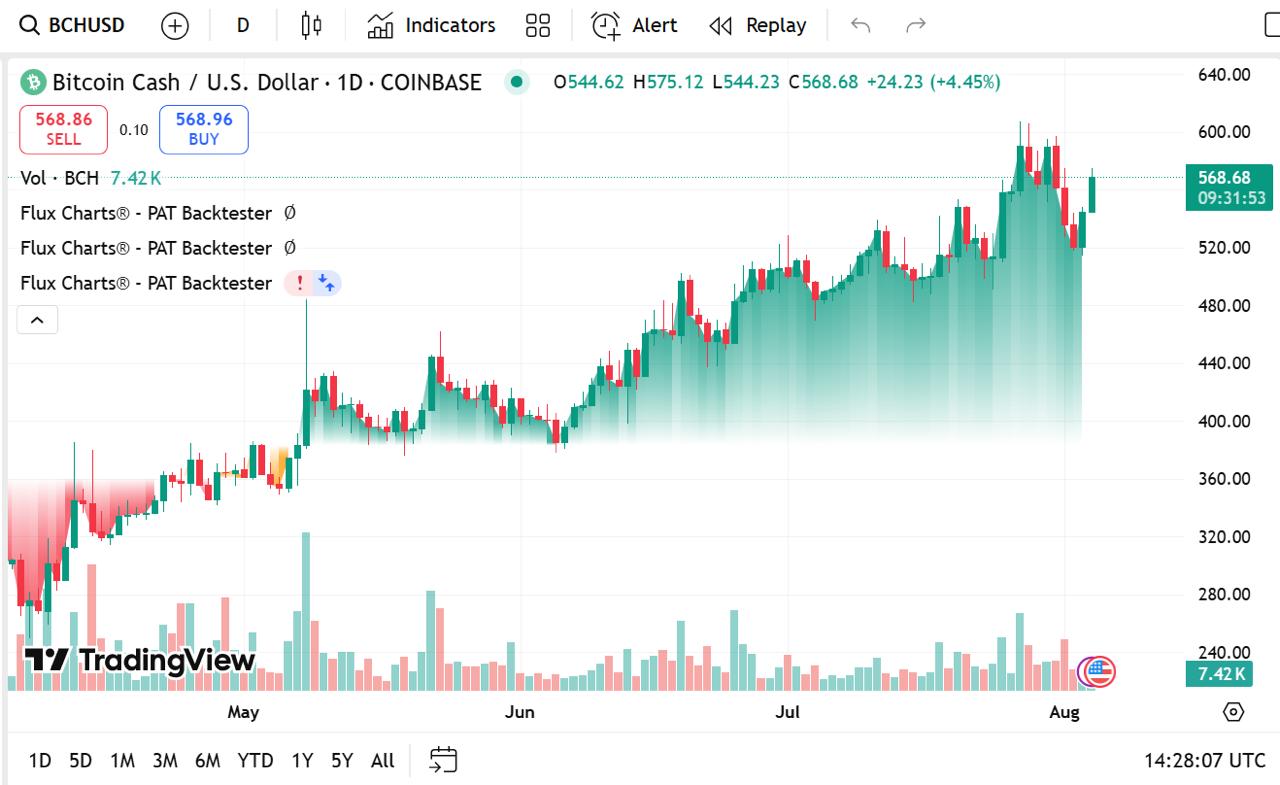This screenshot has width=1280, height=785.
Task: Click the green data status dot
Action: click(x=517, y=83)
